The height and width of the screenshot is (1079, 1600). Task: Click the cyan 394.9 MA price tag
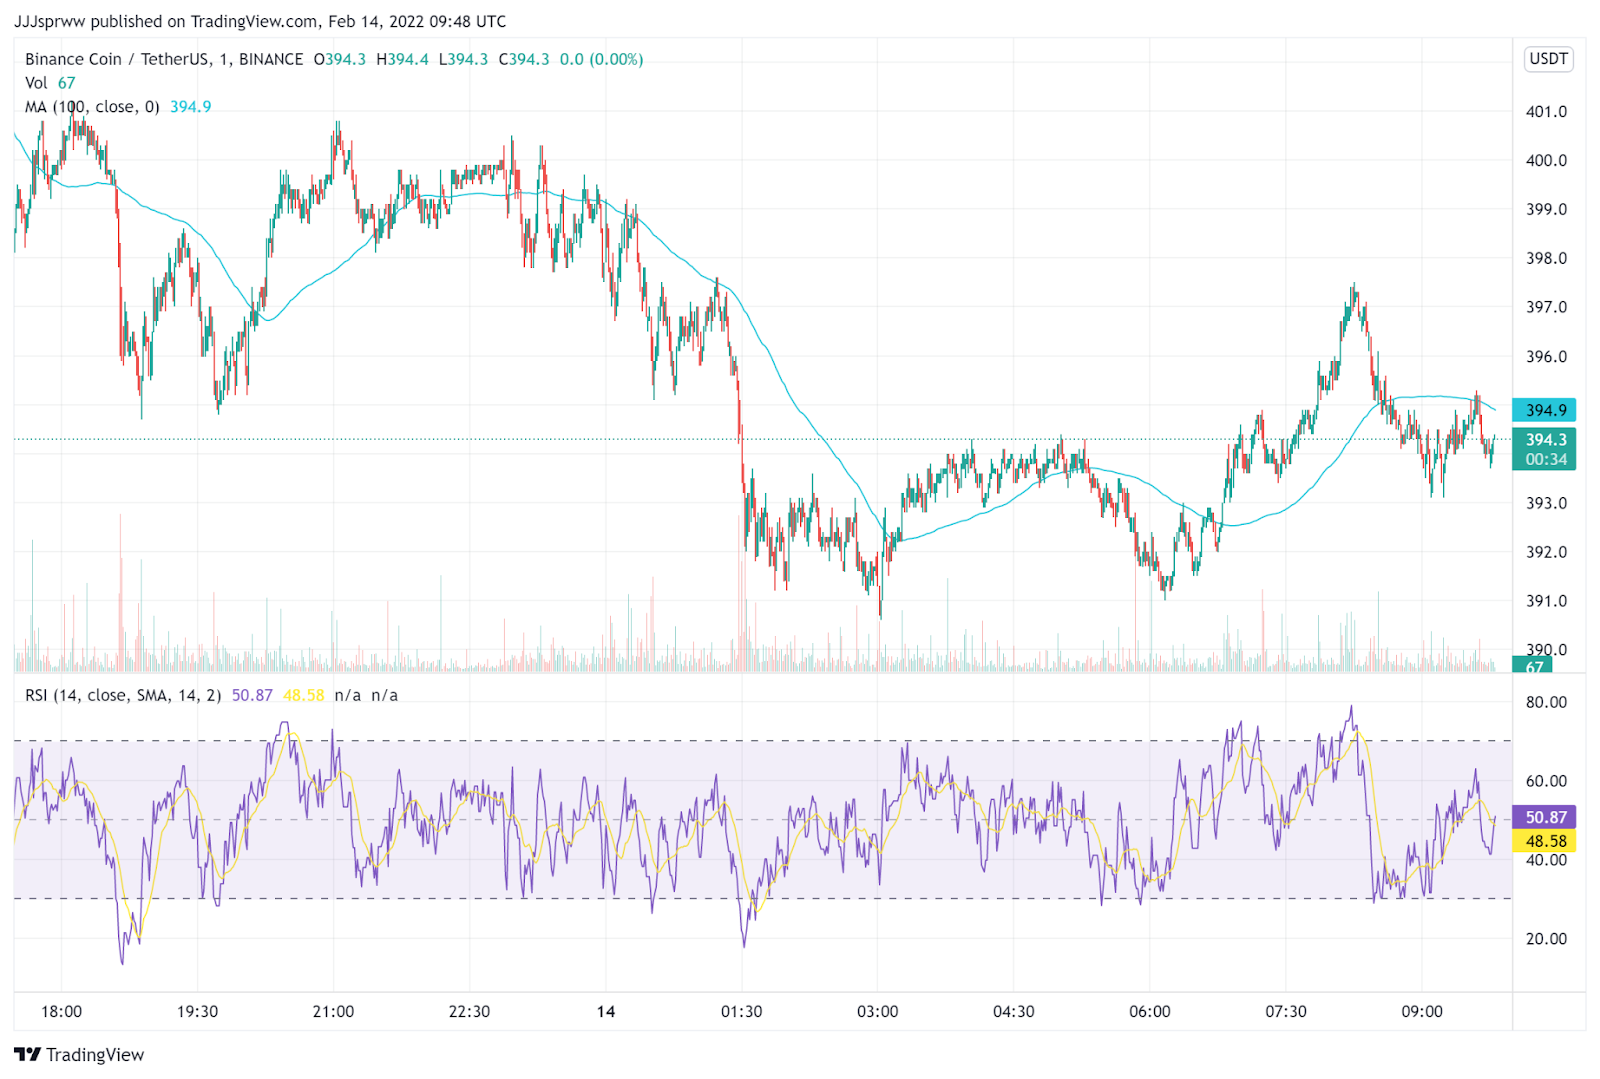click(1545, 410)
